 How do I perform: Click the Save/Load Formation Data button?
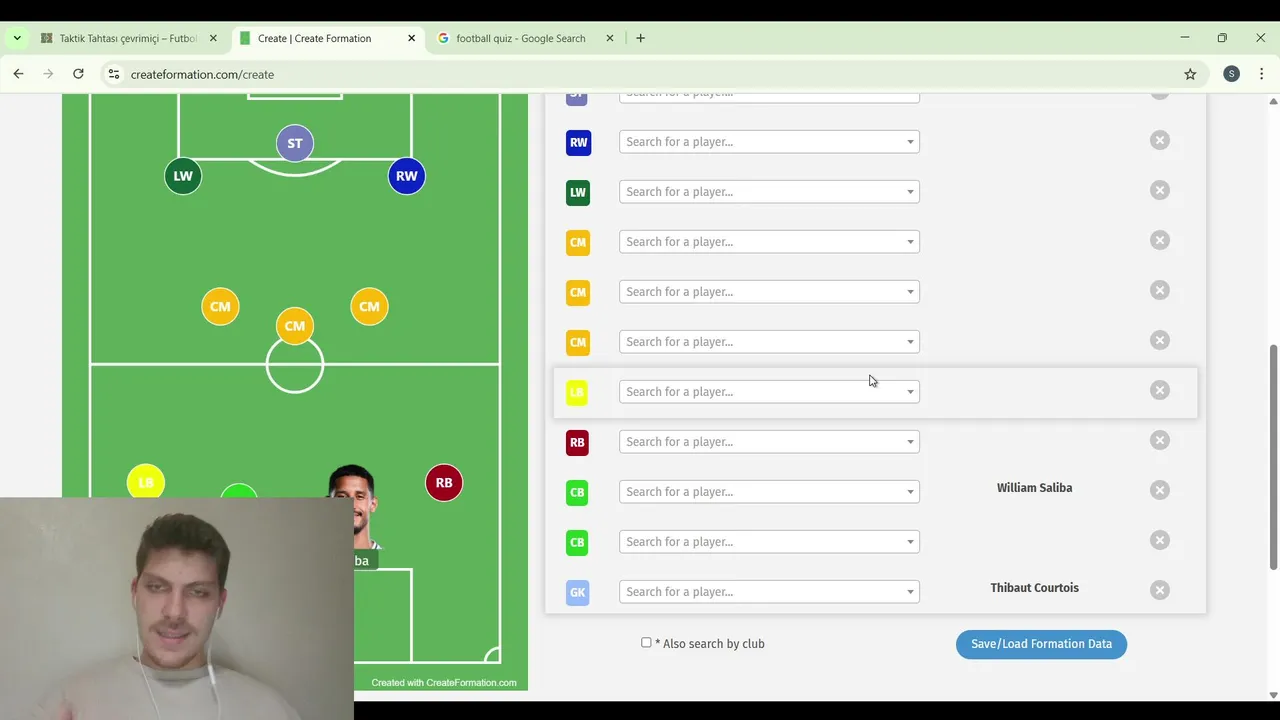(1041, 644)
